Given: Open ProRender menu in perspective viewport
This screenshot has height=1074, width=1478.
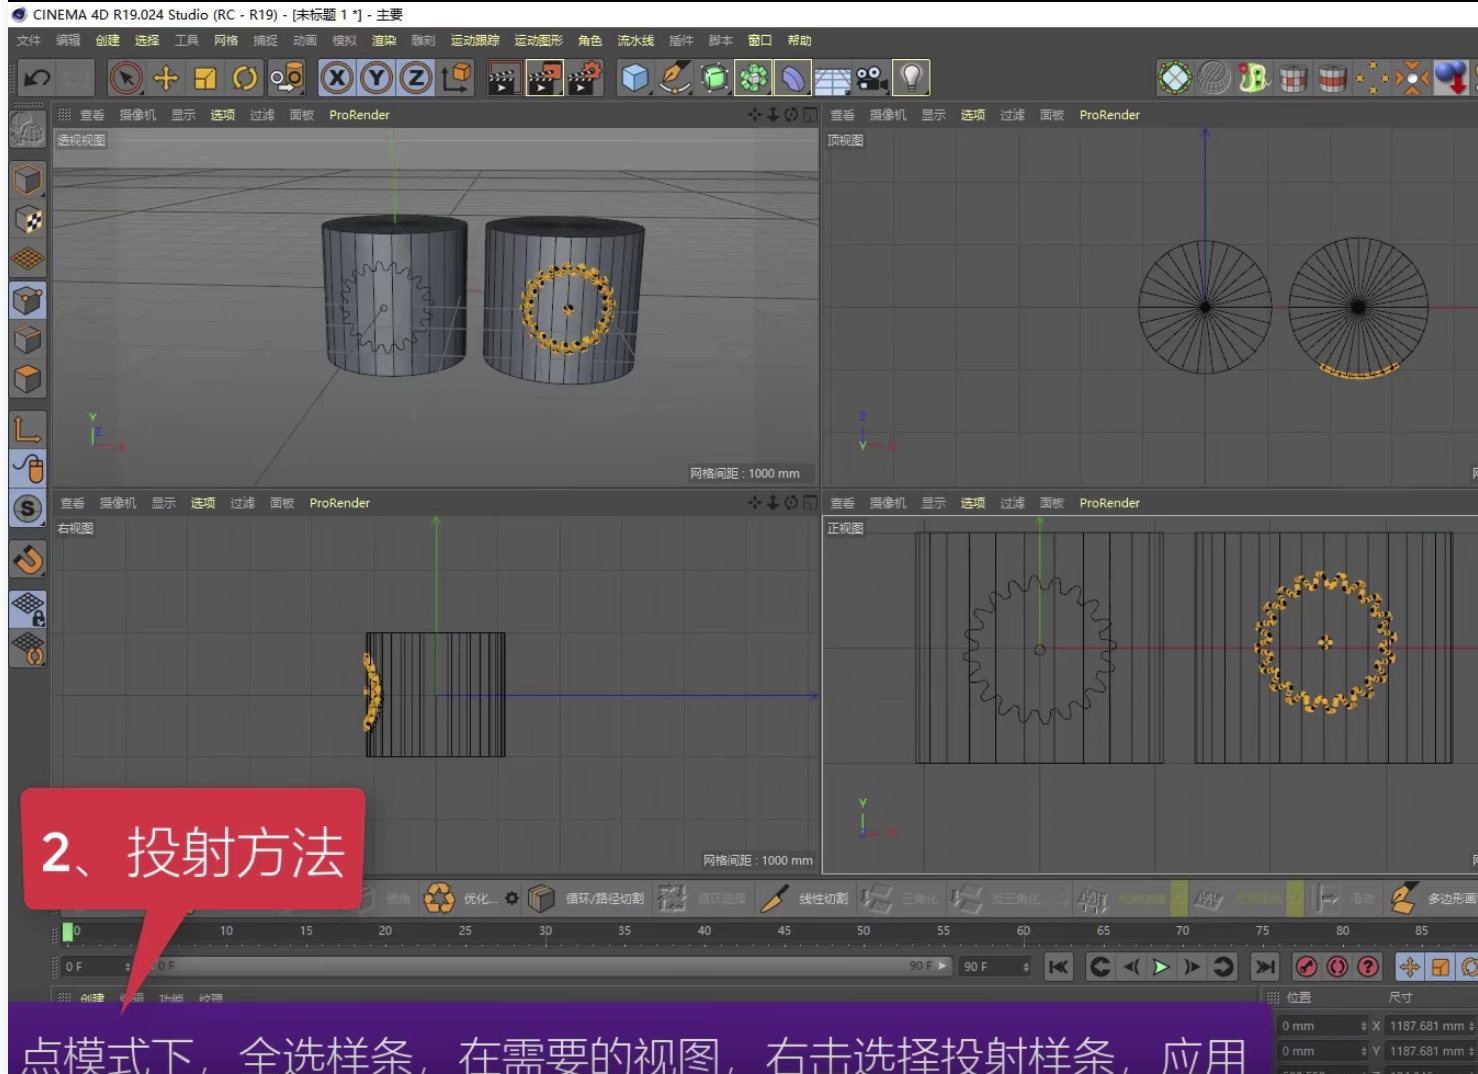Looking at the screenshot, I should coord(359,115).
